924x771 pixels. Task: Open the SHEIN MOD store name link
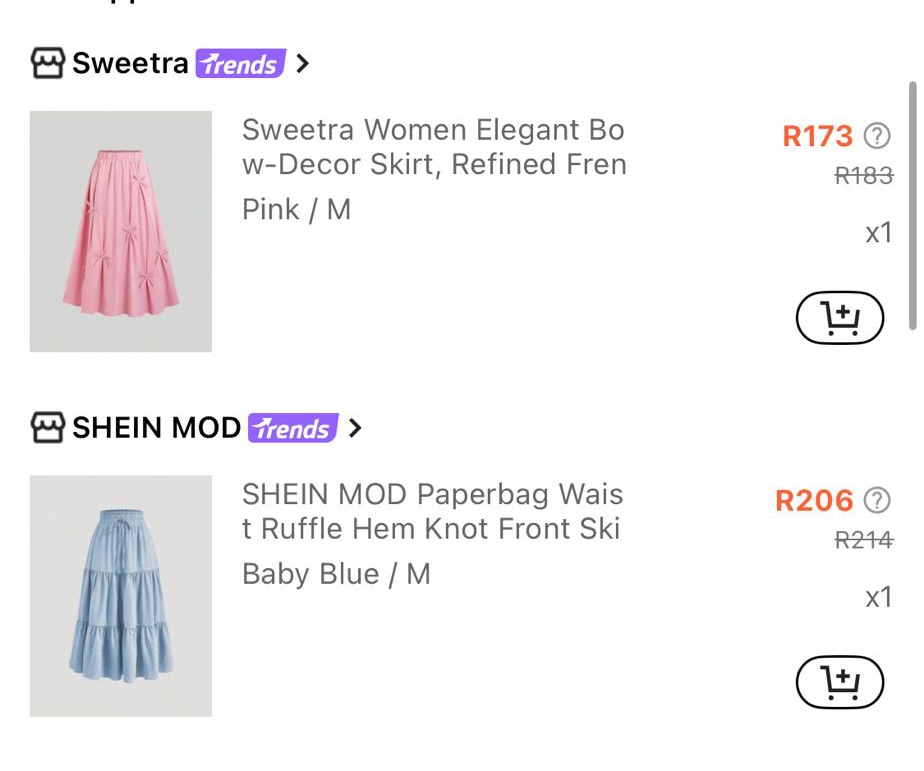[x=156, y=428]
